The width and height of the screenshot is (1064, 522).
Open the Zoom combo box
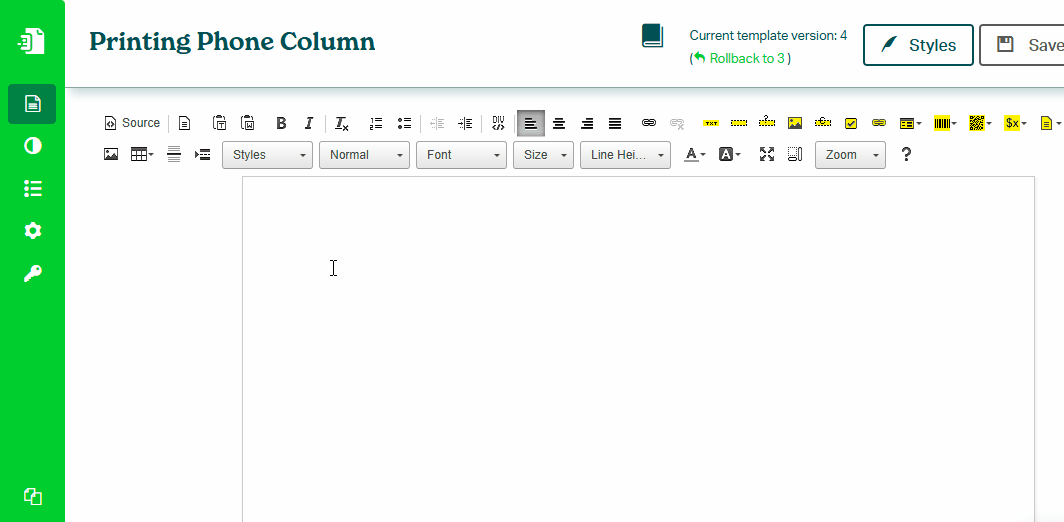pyautogui.click(x=850, y=155)
